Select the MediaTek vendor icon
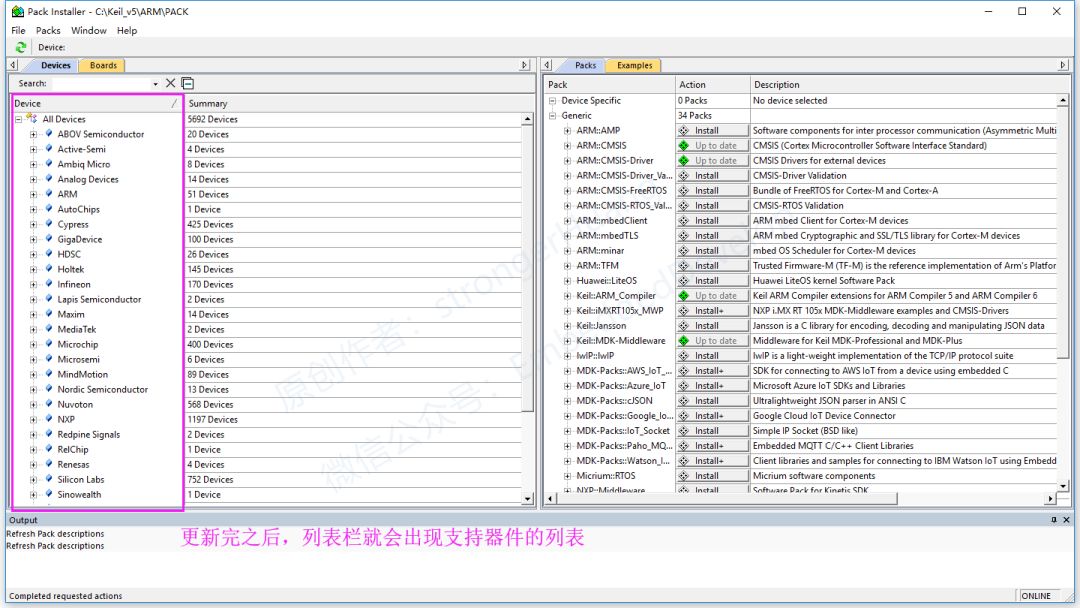Image resolution: width=1080 pixels, height=608 pixels. pos(49,329)
